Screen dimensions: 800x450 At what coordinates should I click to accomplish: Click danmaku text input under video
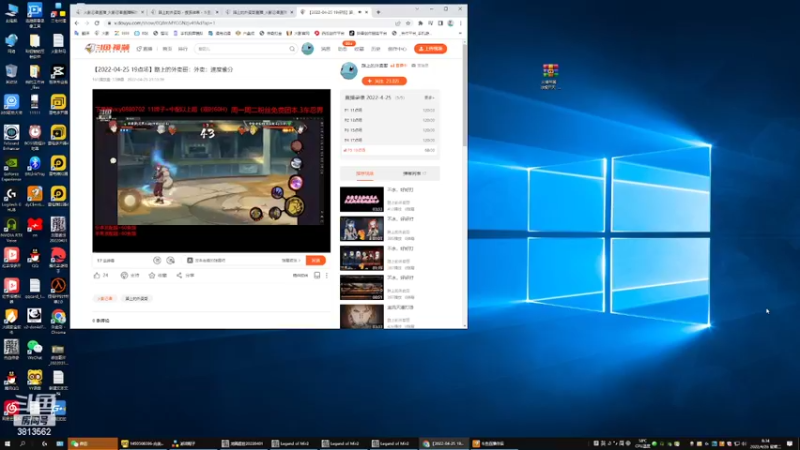point(232,260)
